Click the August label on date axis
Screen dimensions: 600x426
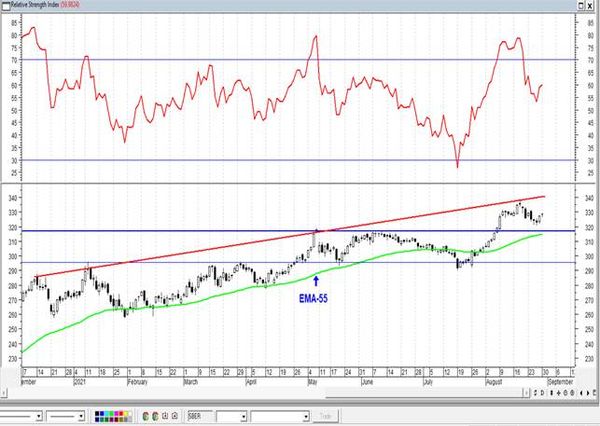494,382
